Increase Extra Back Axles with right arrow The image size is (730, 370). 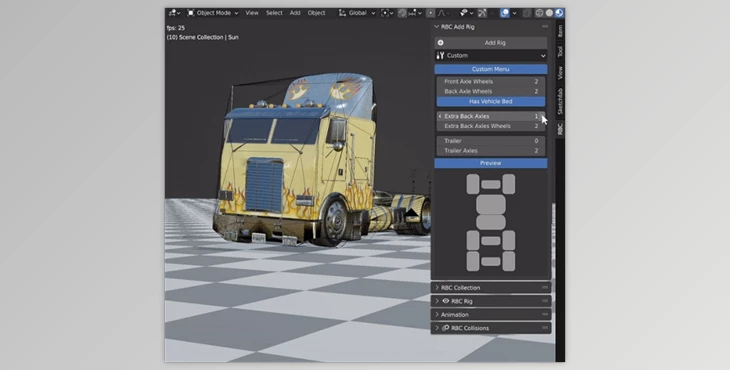click(x=542, y=116)
